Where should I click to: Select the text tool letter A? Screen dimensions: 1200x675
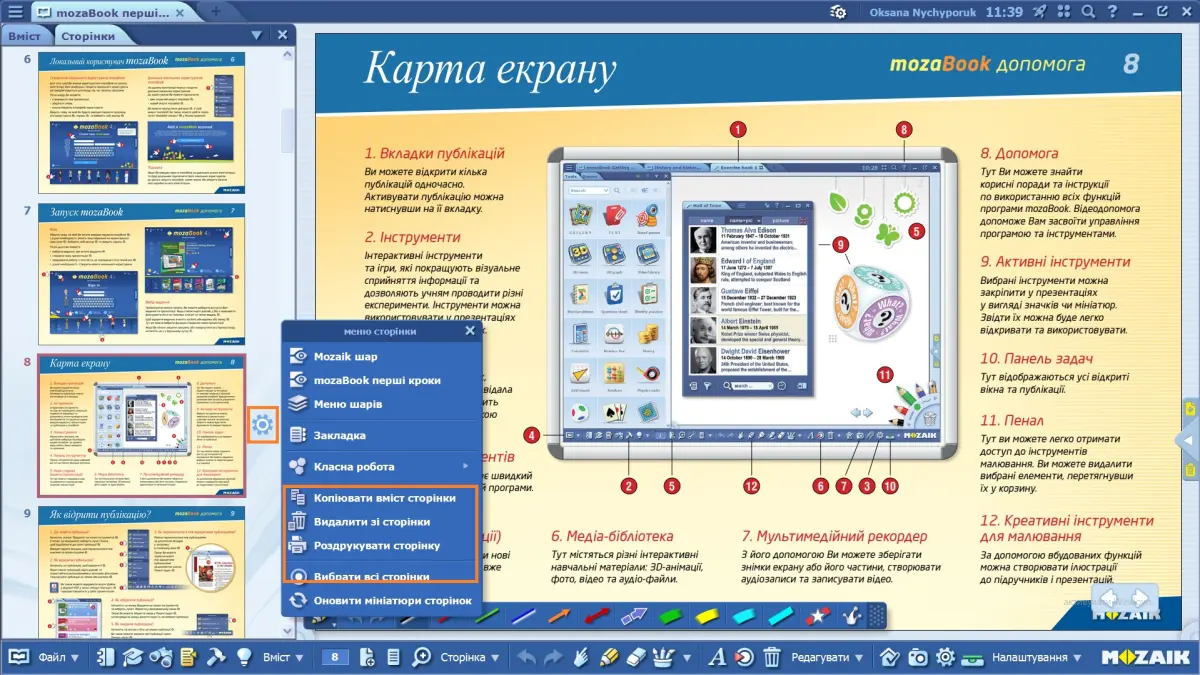(x=716, y=657)
